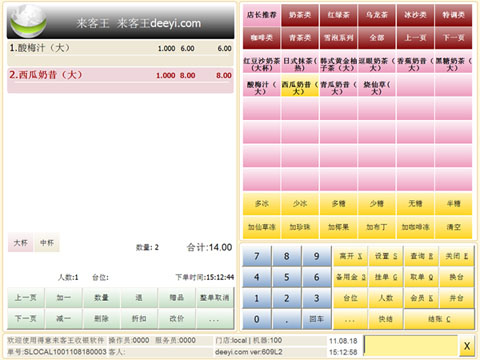This screenshot has width=480, height=360.
Task: Select the 青茶类 category
Action: [300, 38]
